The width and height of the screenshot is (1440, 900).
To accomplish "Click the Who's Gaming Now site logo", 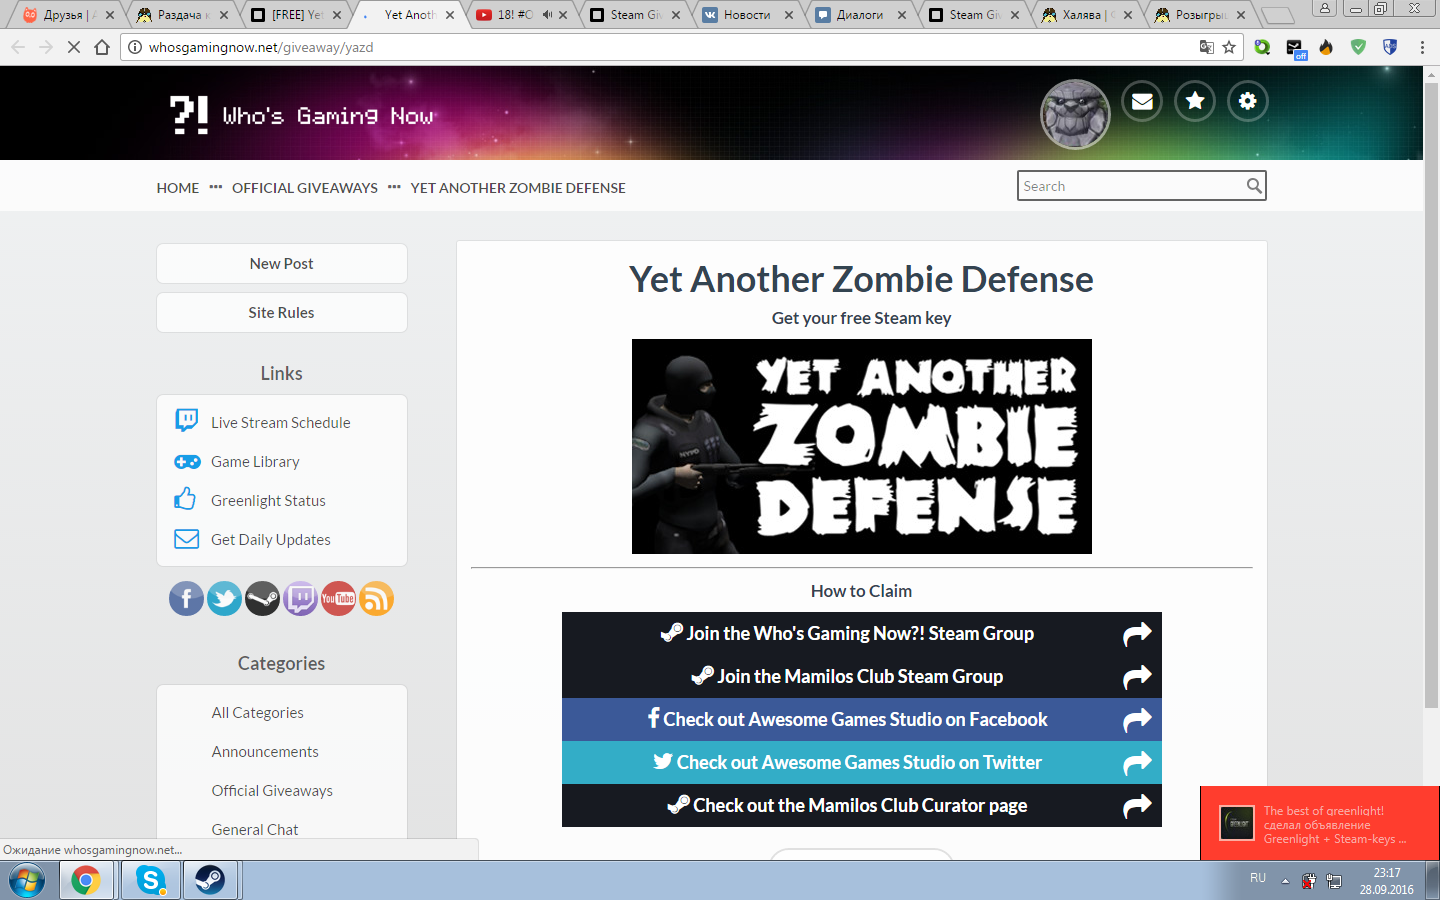I will [302, 115].
